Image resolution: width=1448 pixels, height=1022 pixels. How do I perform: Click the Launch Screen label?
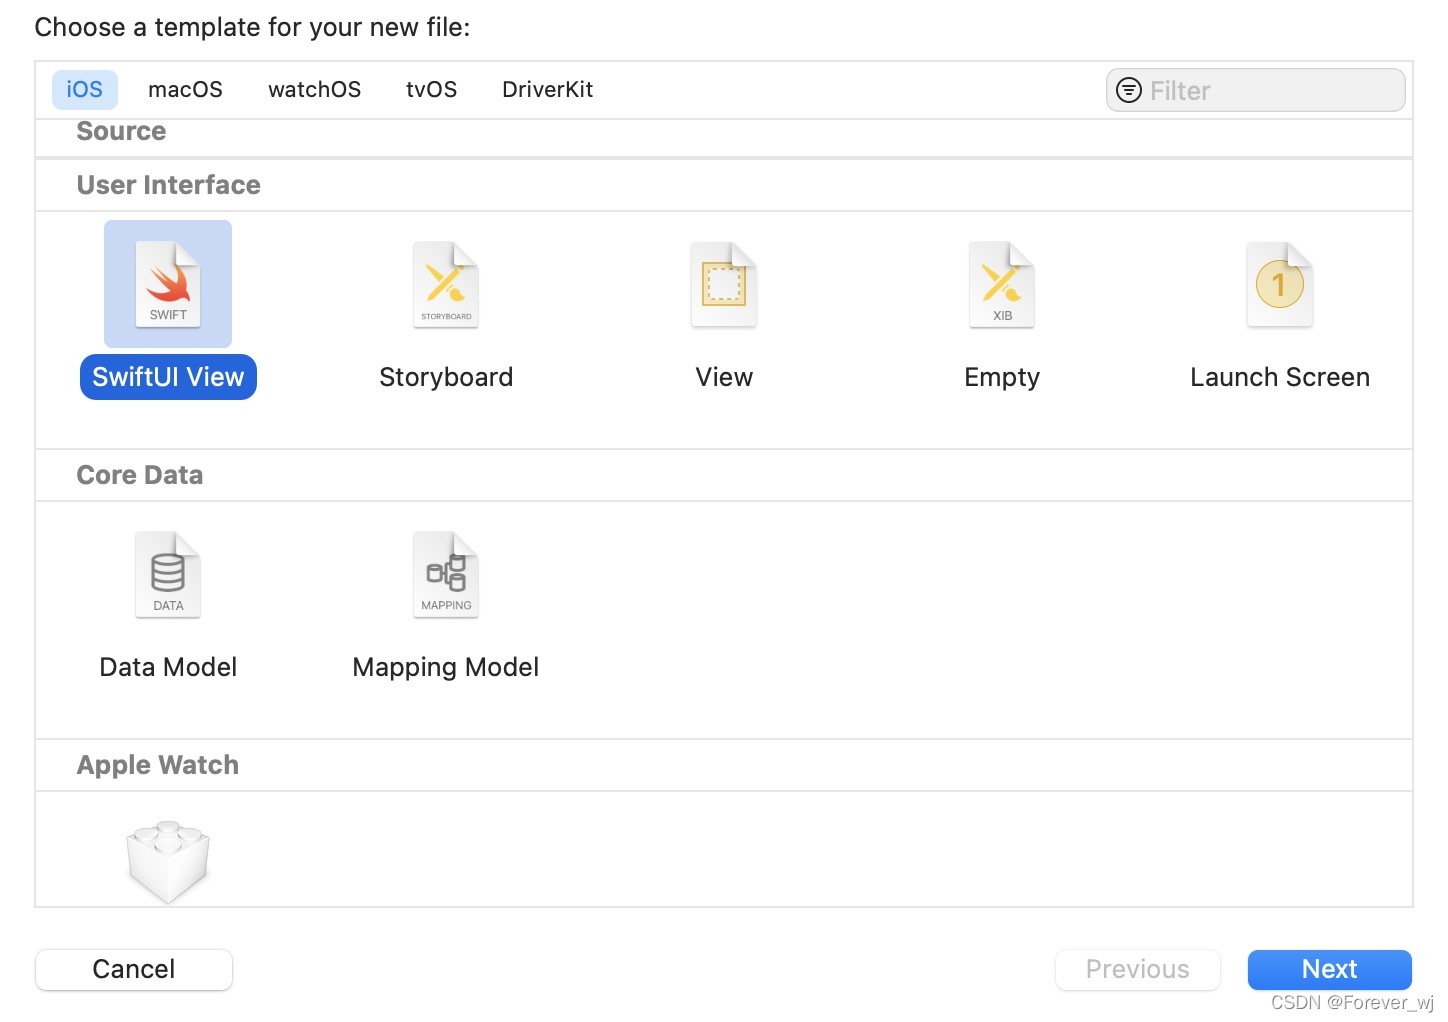(x=1280, y=377)
